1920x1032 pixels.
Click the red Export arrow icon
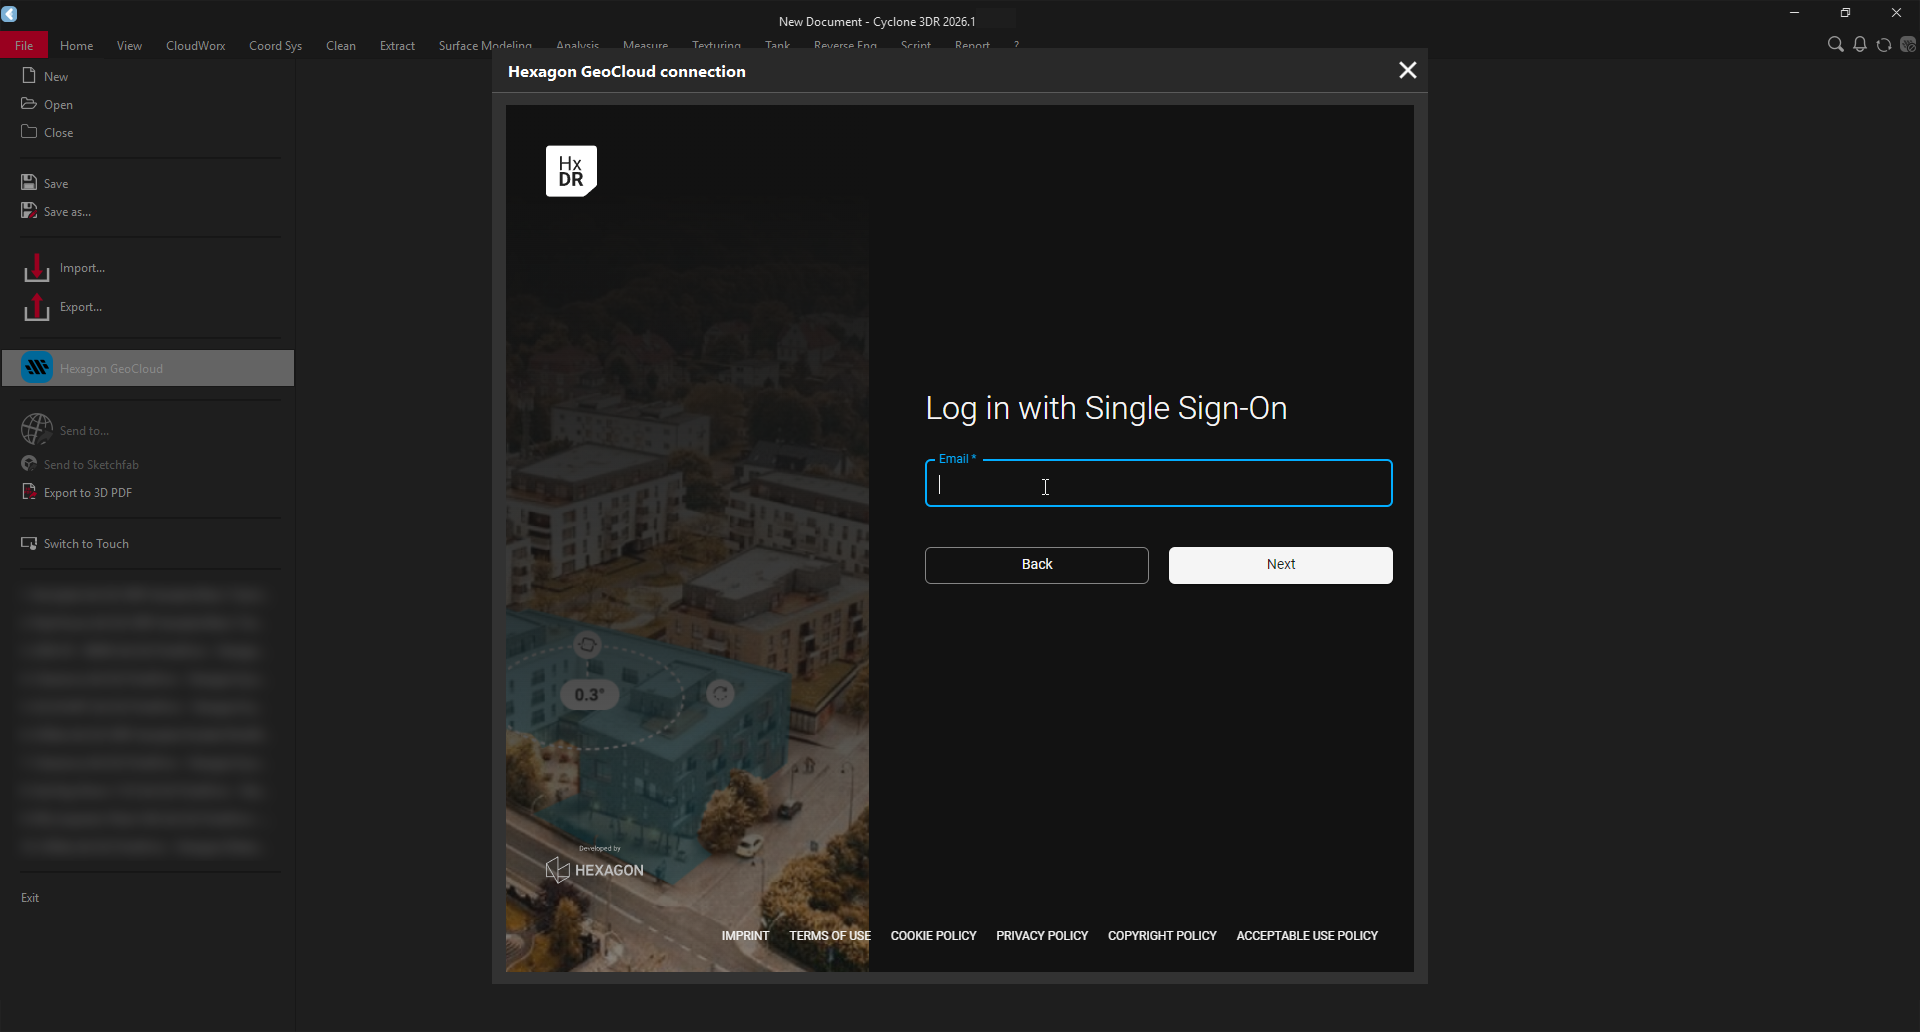click(x=37, y=307)
